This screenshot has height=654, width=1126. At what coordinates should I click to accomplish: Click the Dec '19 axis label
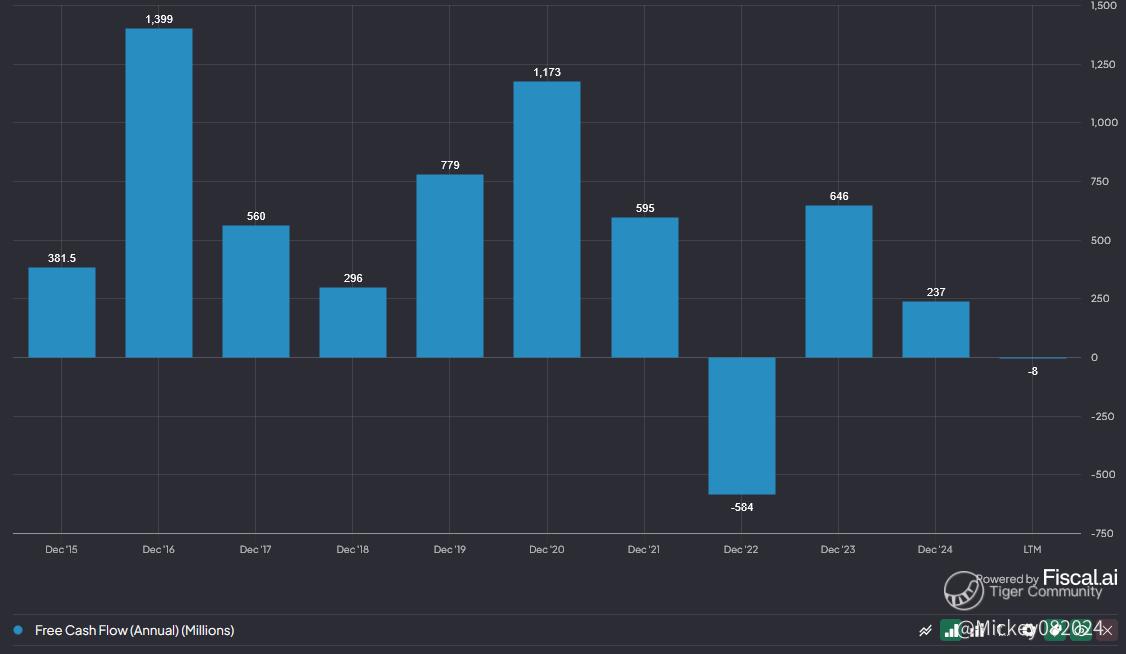pyautogui.click(x=450, y=549)
